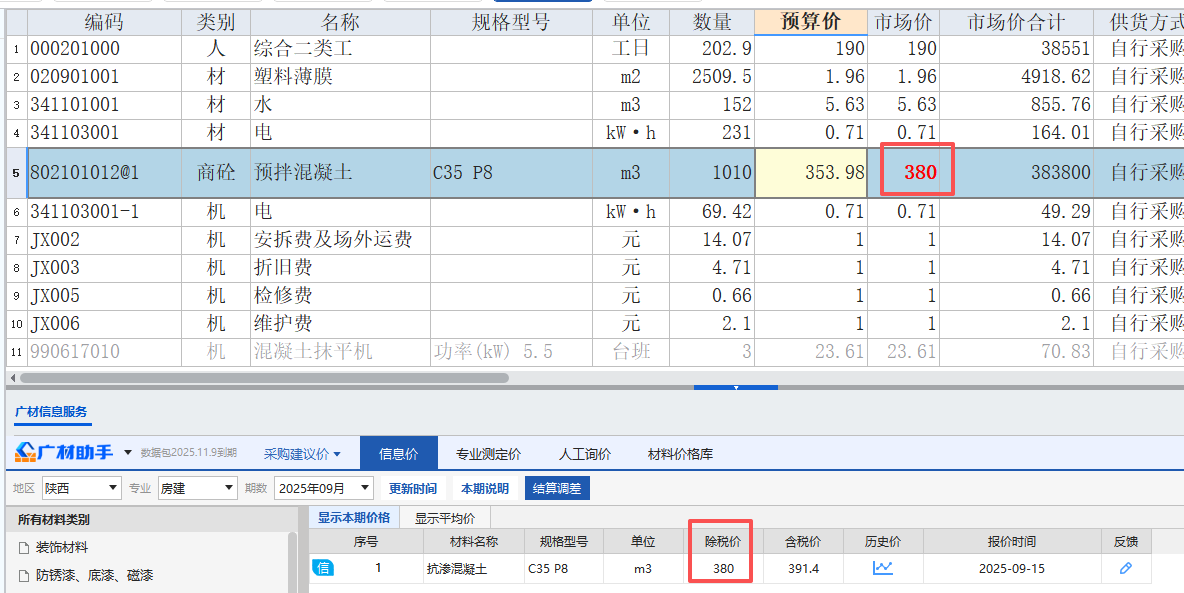Open the 地区 region dropdown showing 陕西
Image resolution: width=1184 pixels, height=593 pixels.
[x=114, y=488]
